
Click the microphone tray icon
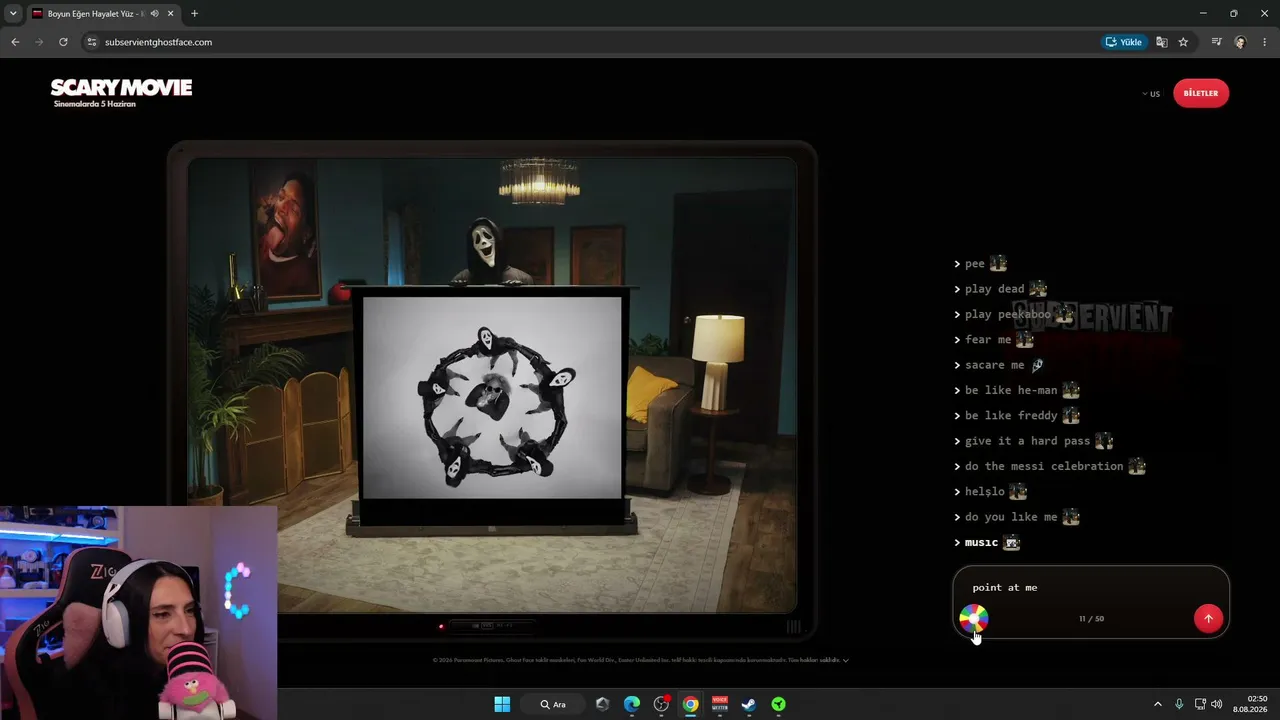(1179, 704)
